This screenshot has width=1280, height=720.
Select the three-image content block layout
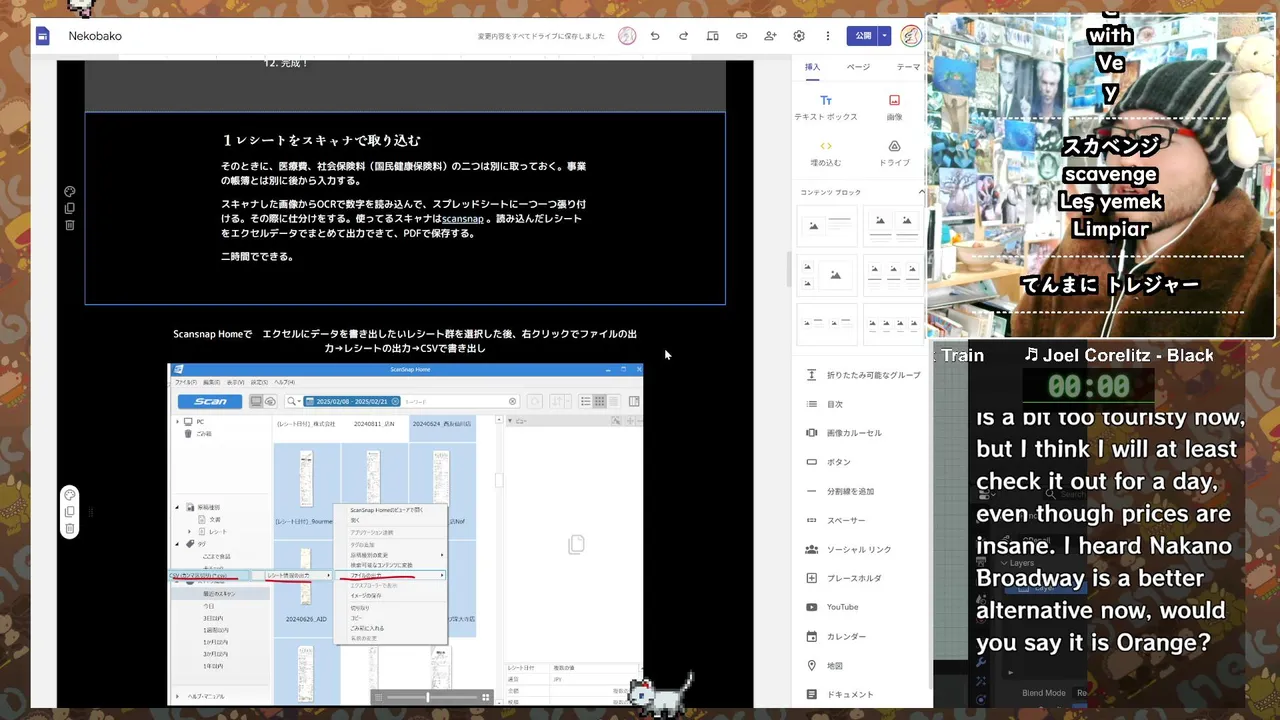(x=893, y=275)
